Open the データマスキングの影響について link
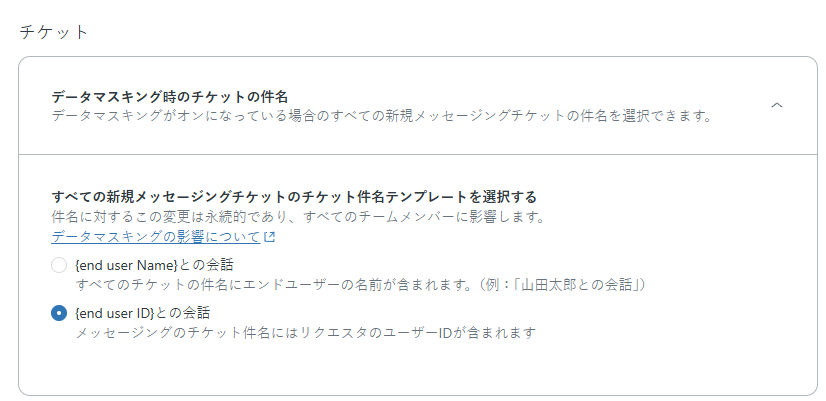Viewport: 826px width, 401px height. (155, 238)
